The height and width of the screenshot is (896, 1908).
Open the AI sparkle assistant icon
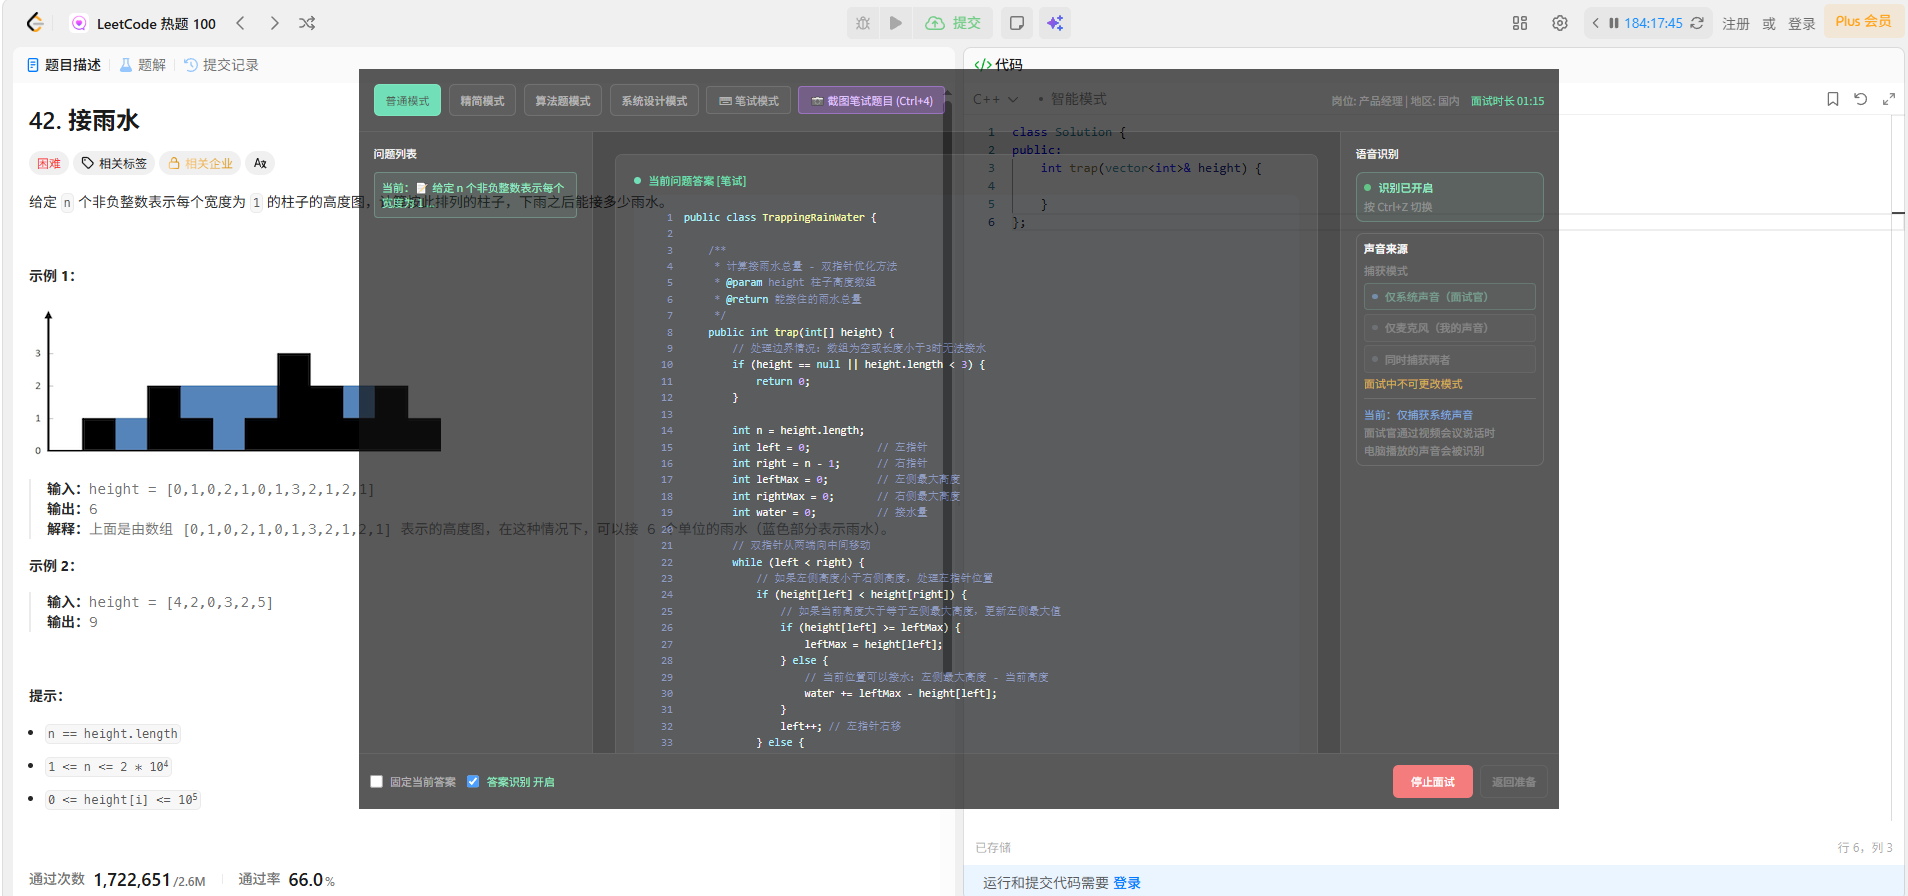click(1055, 23)
